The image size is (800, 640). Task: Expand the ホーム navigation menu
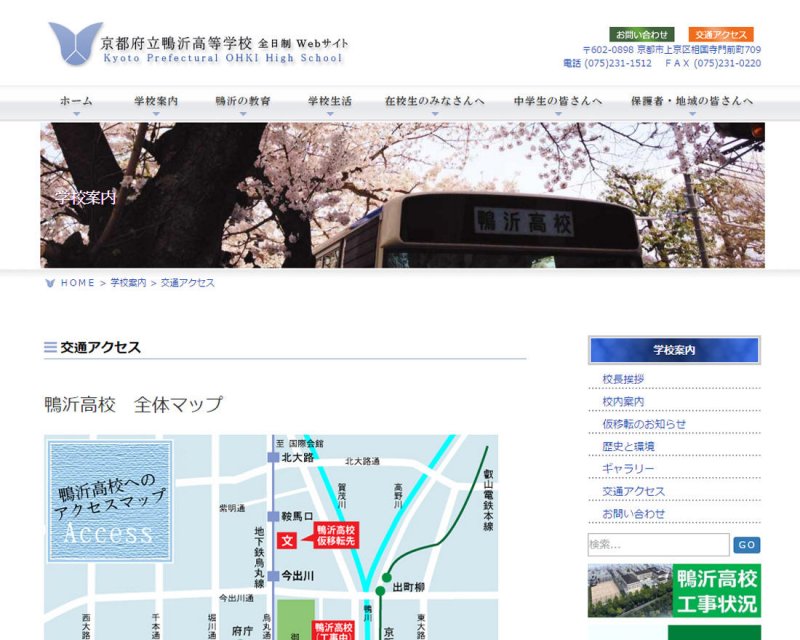[x=76, y=102]
